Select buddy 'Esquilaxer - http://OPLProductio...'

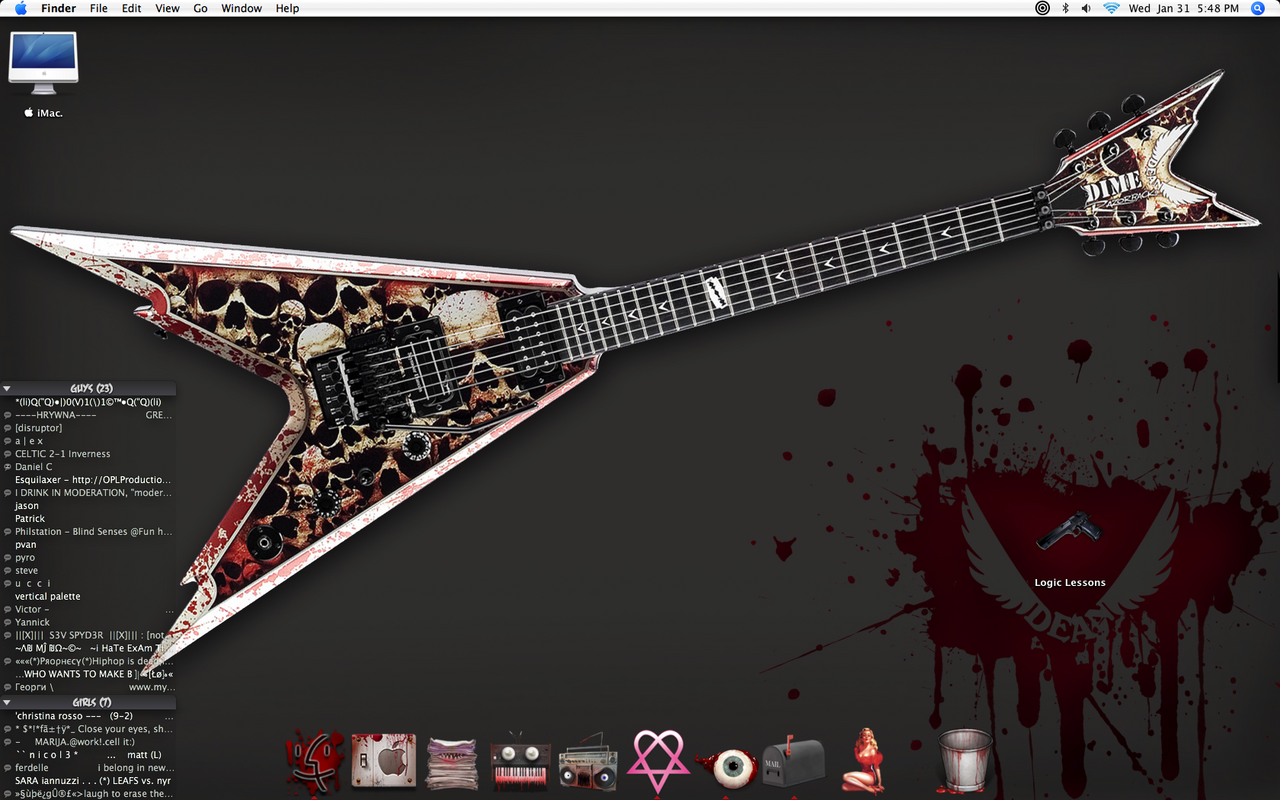pos(88,480)
